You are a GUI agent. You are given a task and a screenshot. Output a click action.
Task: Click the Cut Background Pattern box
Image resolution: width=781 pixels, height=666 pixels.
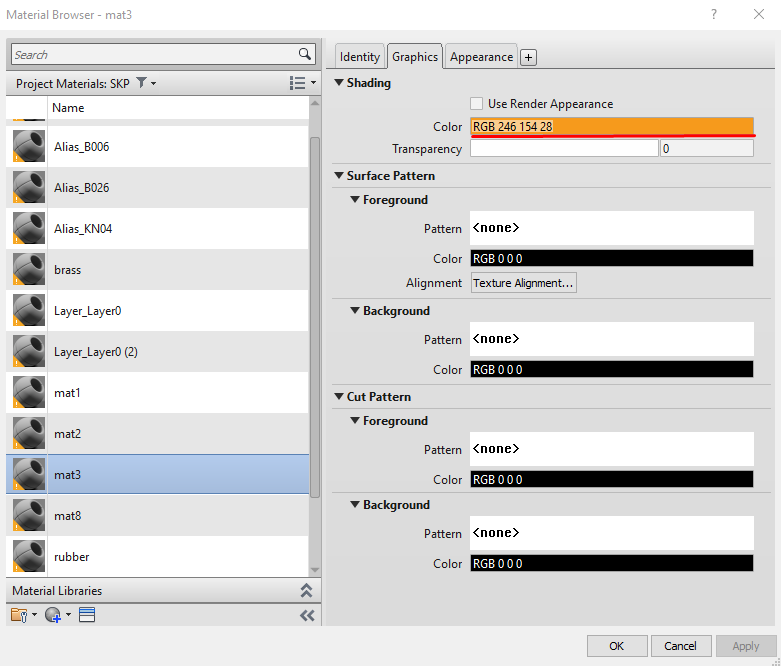click(612, 533)
